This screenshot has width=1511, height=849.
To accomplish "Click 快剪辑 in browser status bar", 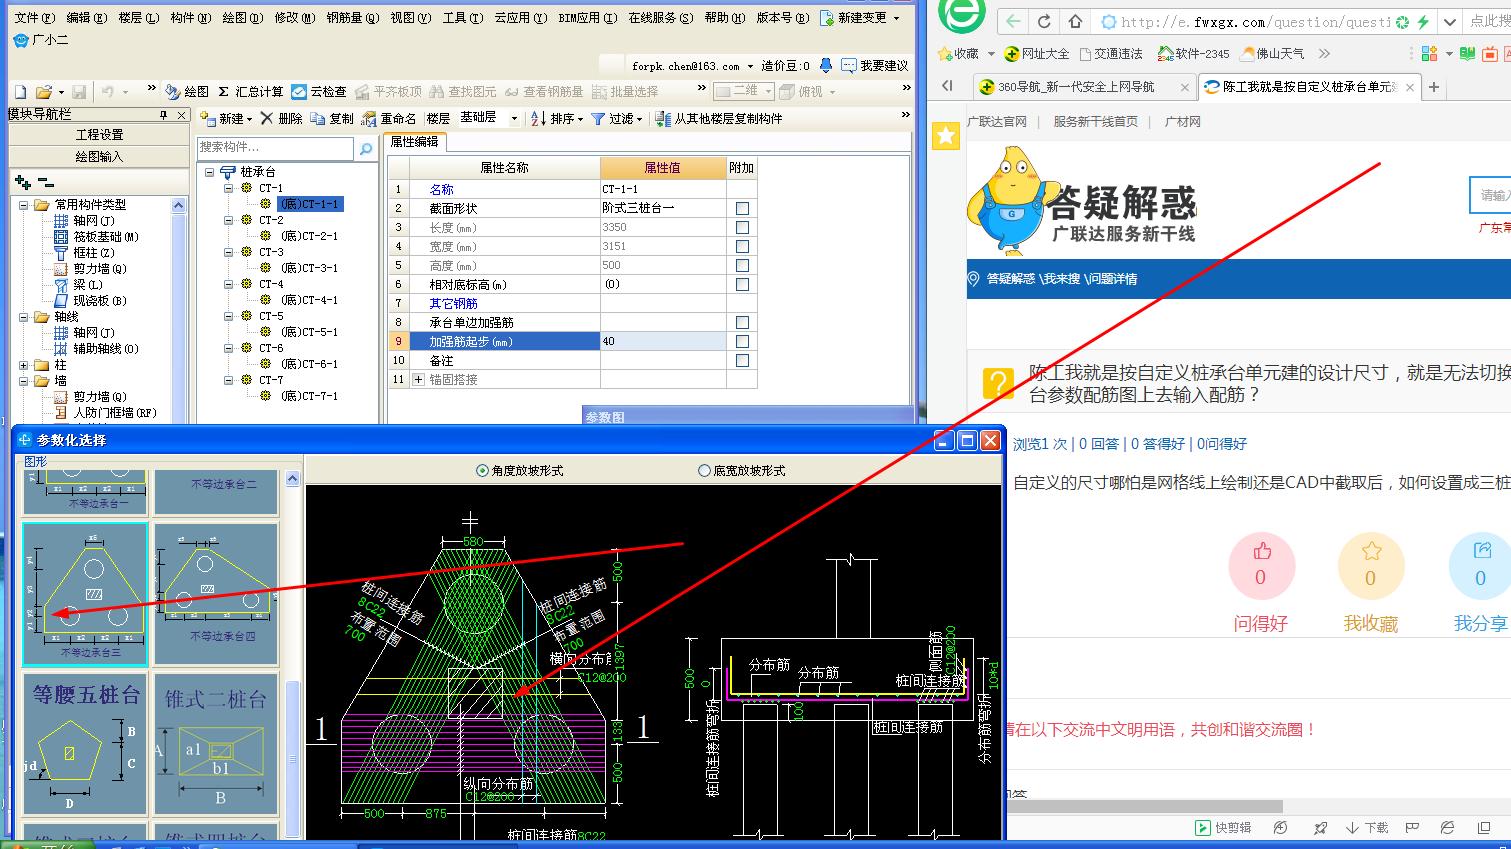I will tap(1223, 827).
